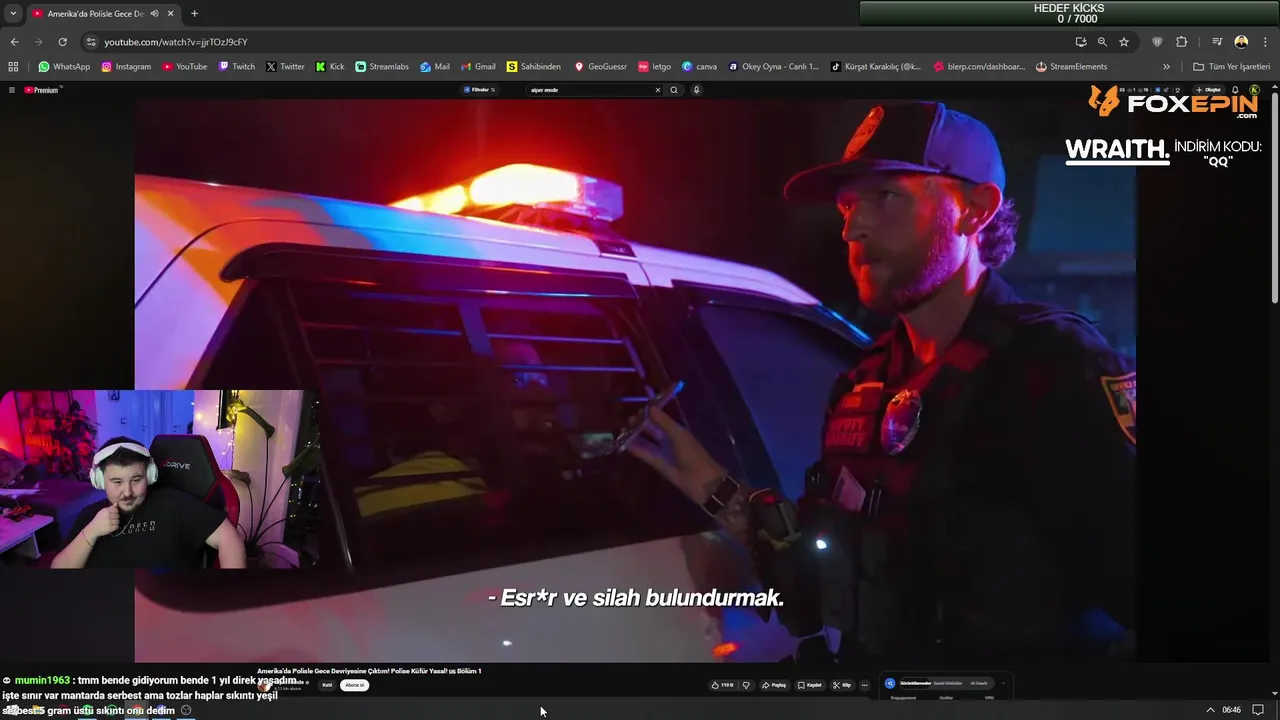Expand the hidden bookmarks chevron
The width and height of the screenshot is (1280, 720).
[1166, 67]
